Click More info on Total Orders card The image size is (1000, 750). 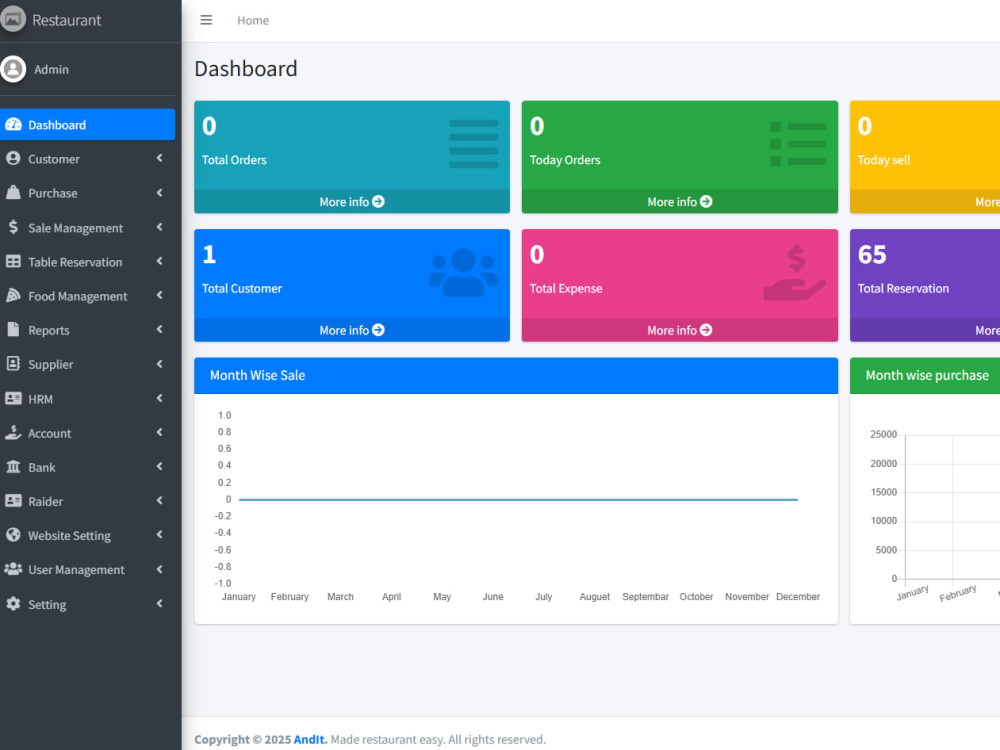point(351,202)
